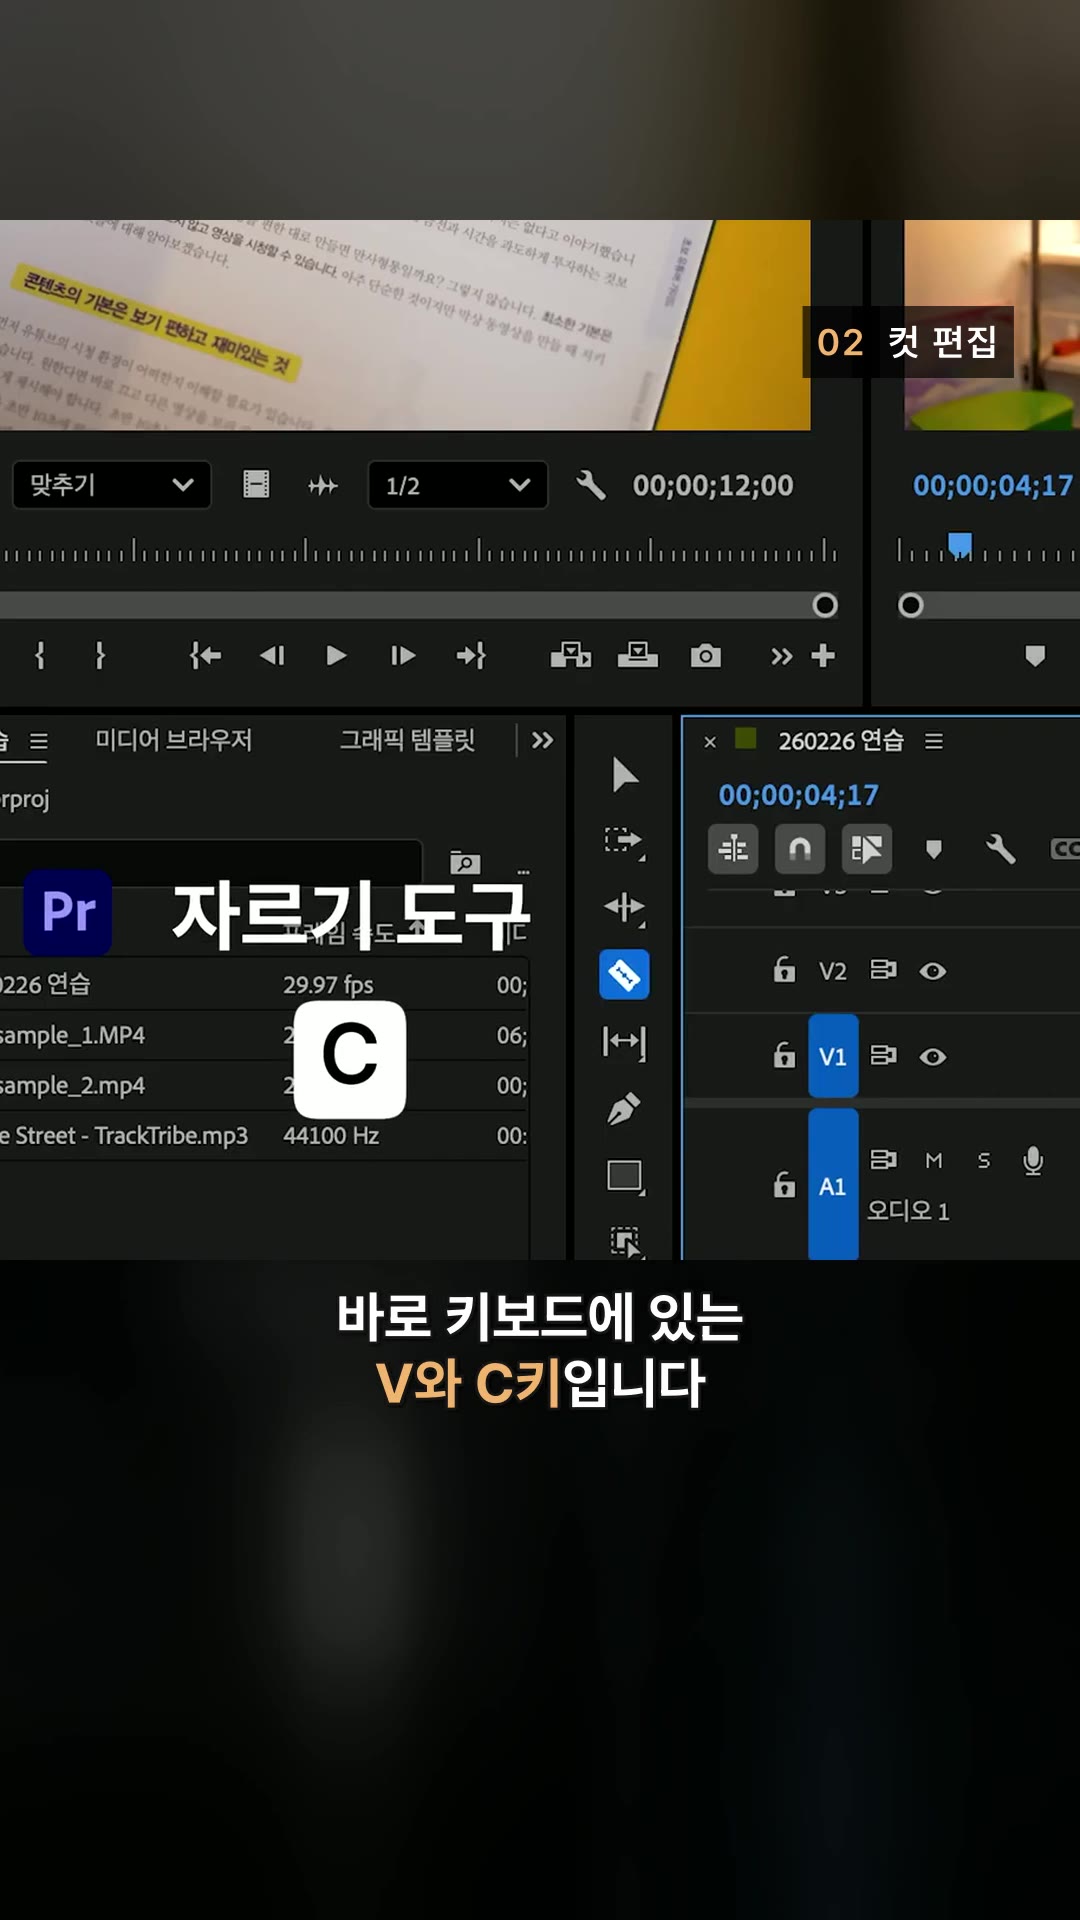Click program monitor zoom bar left handle
The height and width of the screenshot is (1920, 1080).
910,605
